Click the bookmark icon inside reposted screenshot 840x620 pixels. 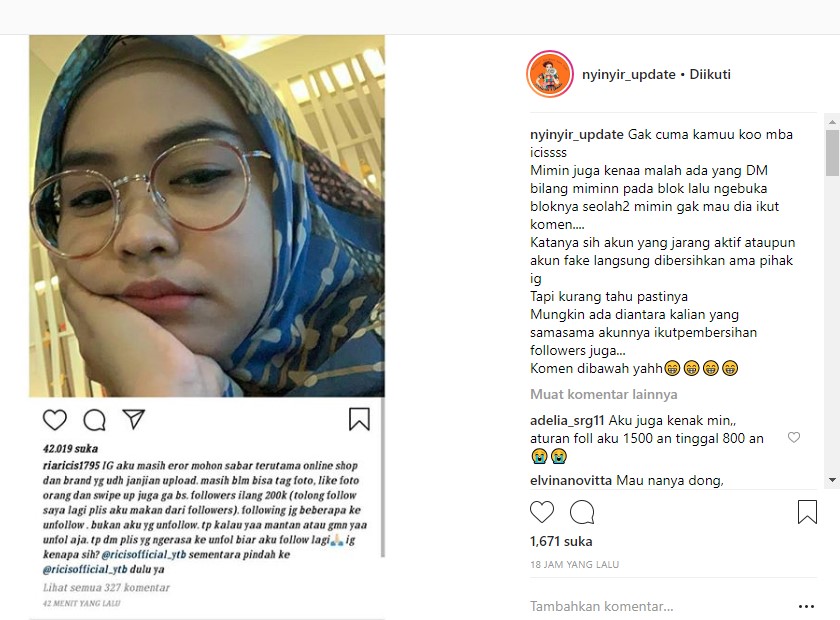(x=359, y=419)
